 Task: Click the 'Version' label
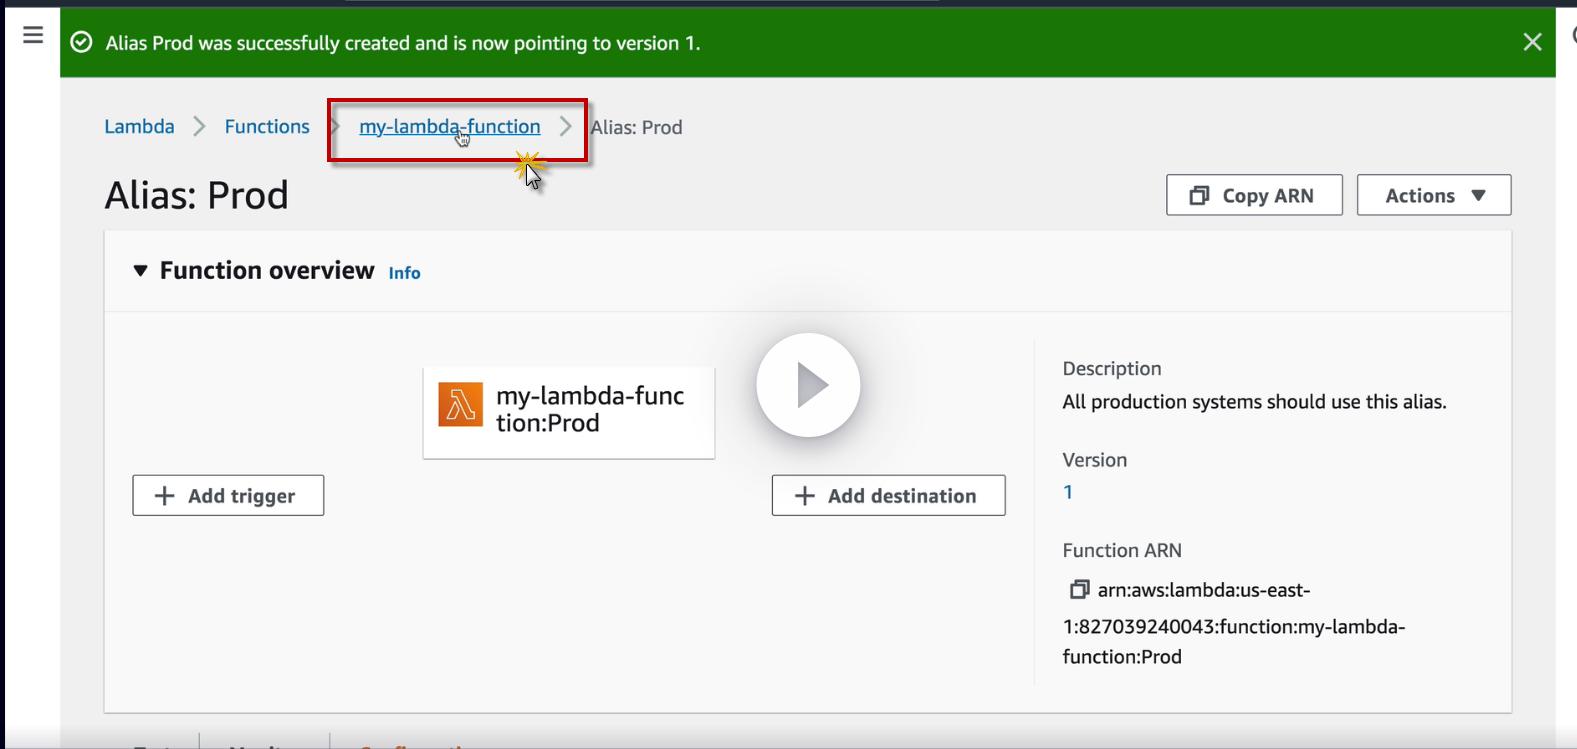[x=1095, y=460]
